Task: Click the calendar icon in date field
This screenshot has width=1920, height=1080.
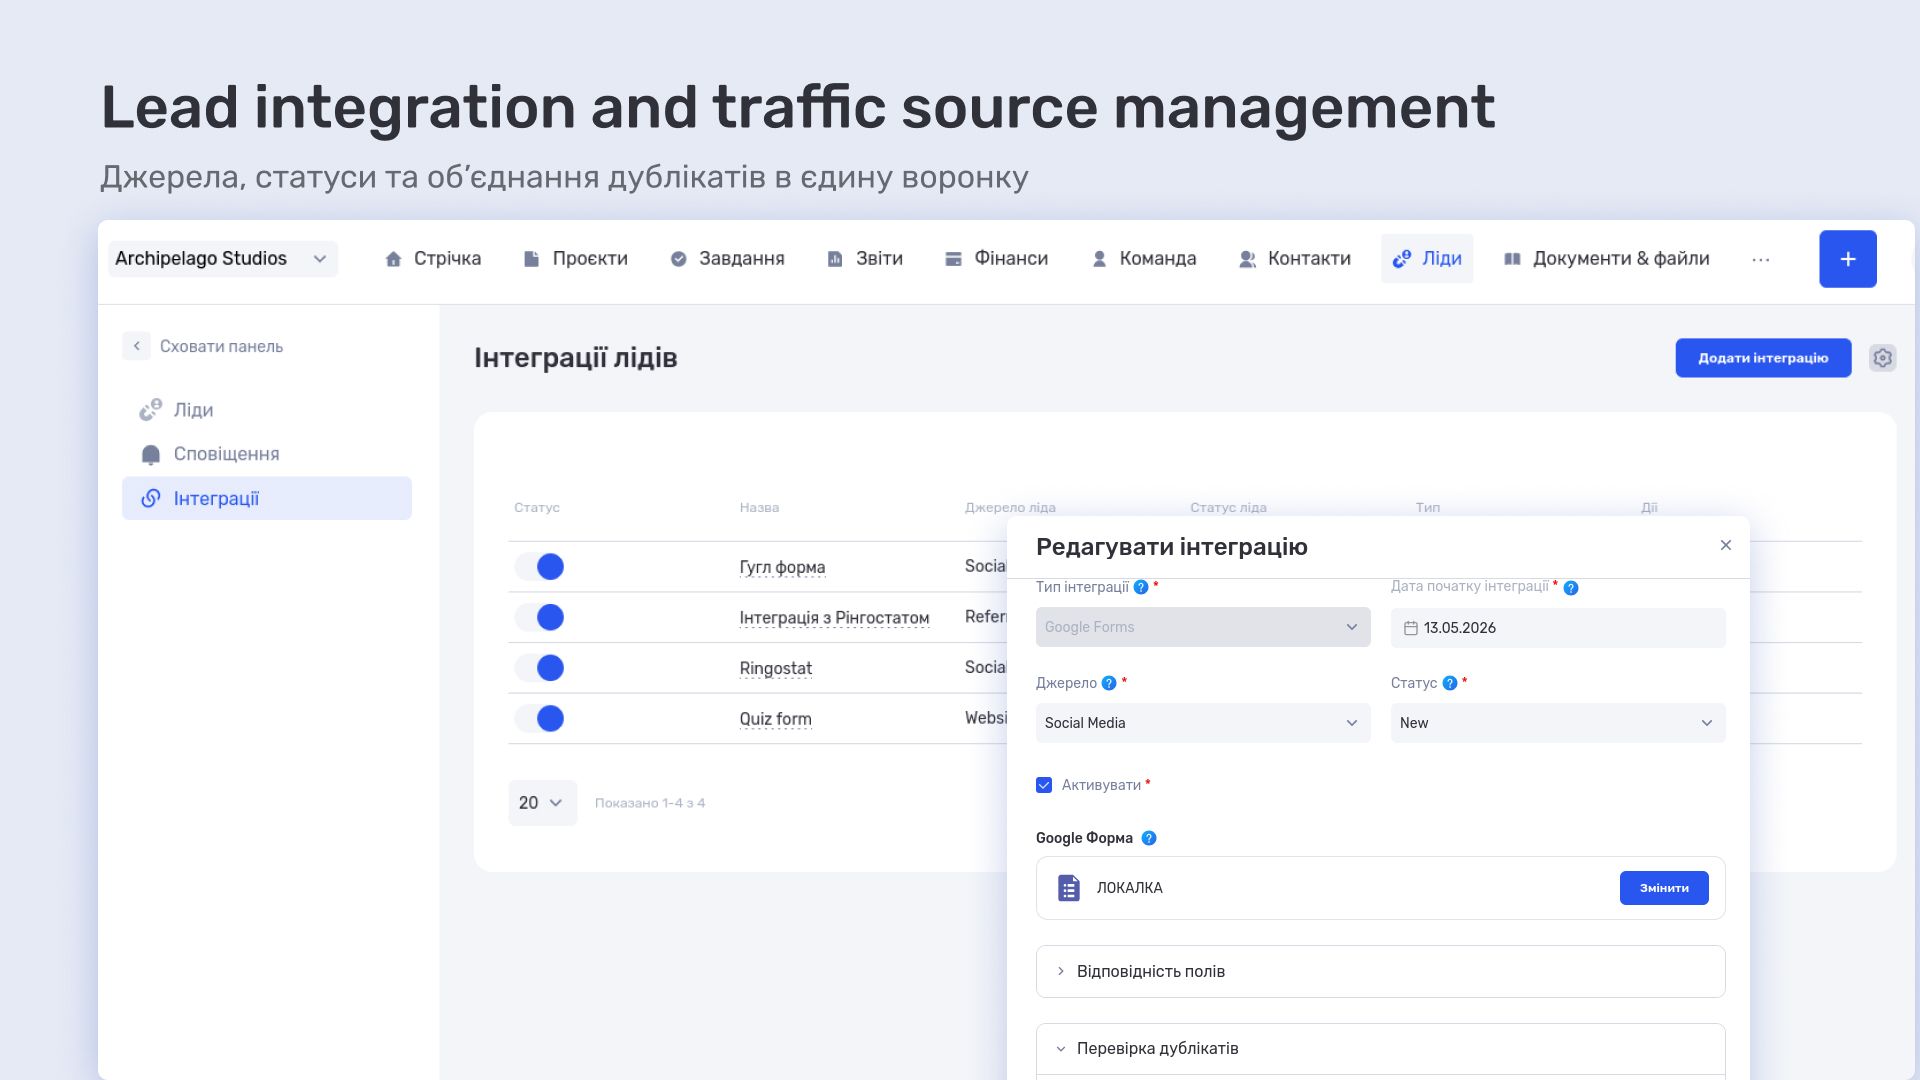Action: 1410,628
